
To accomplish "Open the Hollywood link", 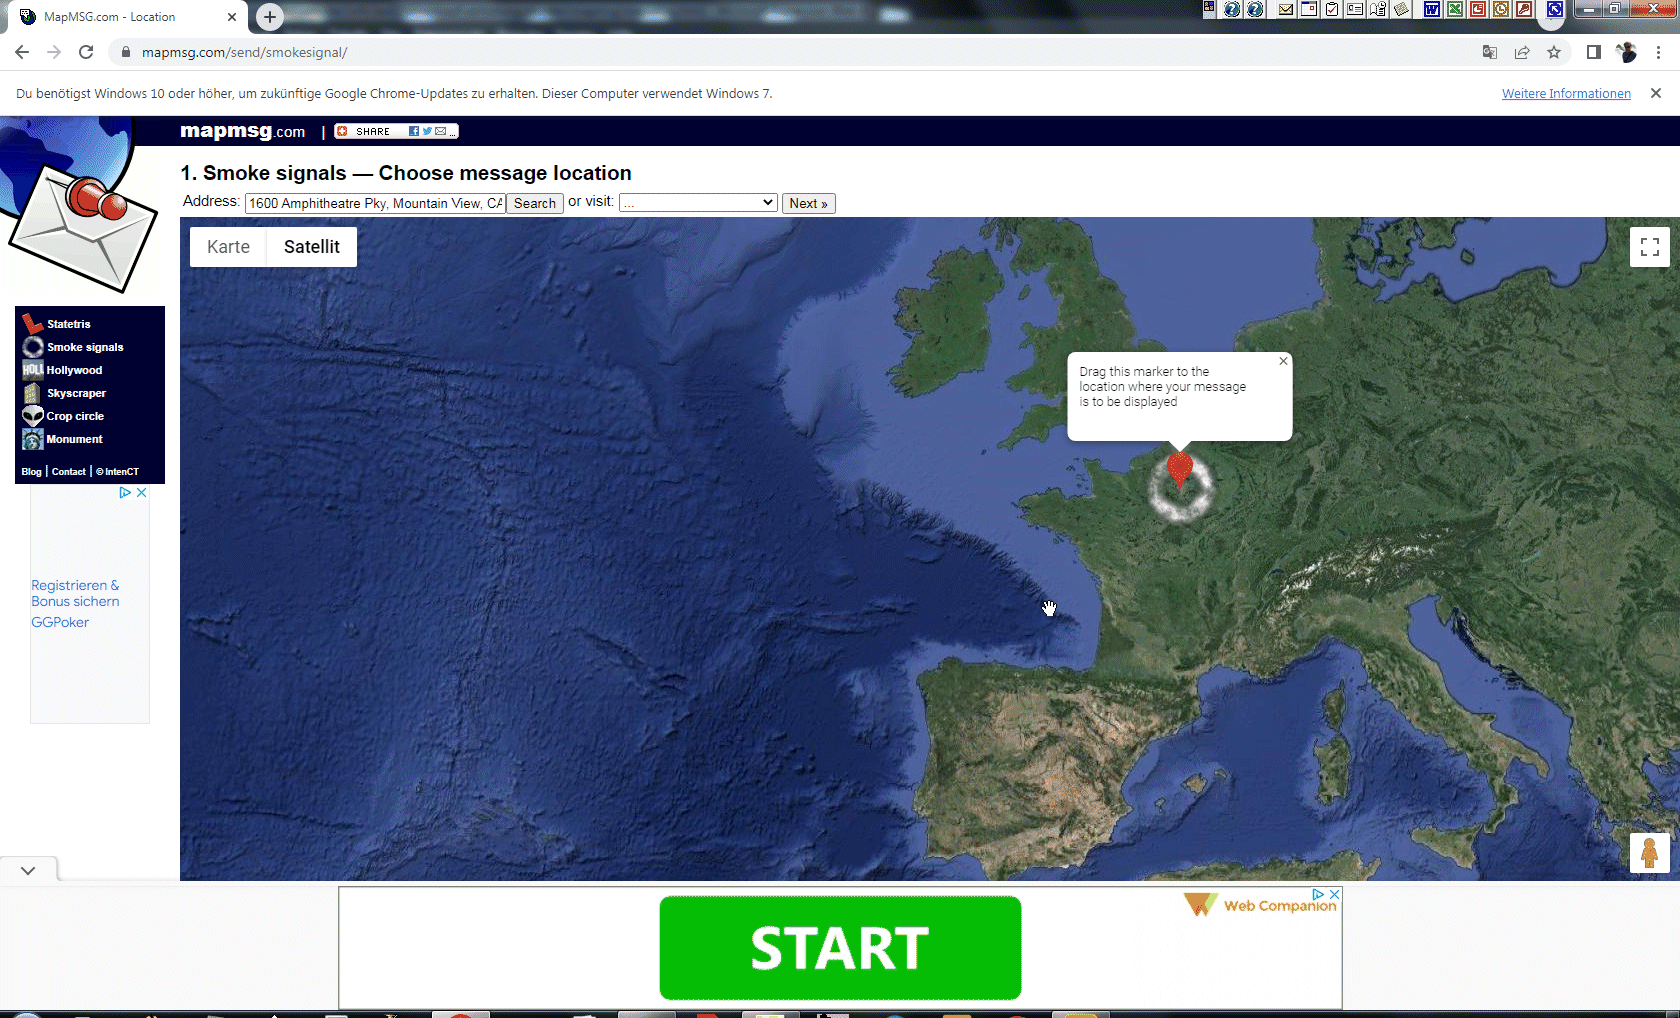I will coord(74,370).
